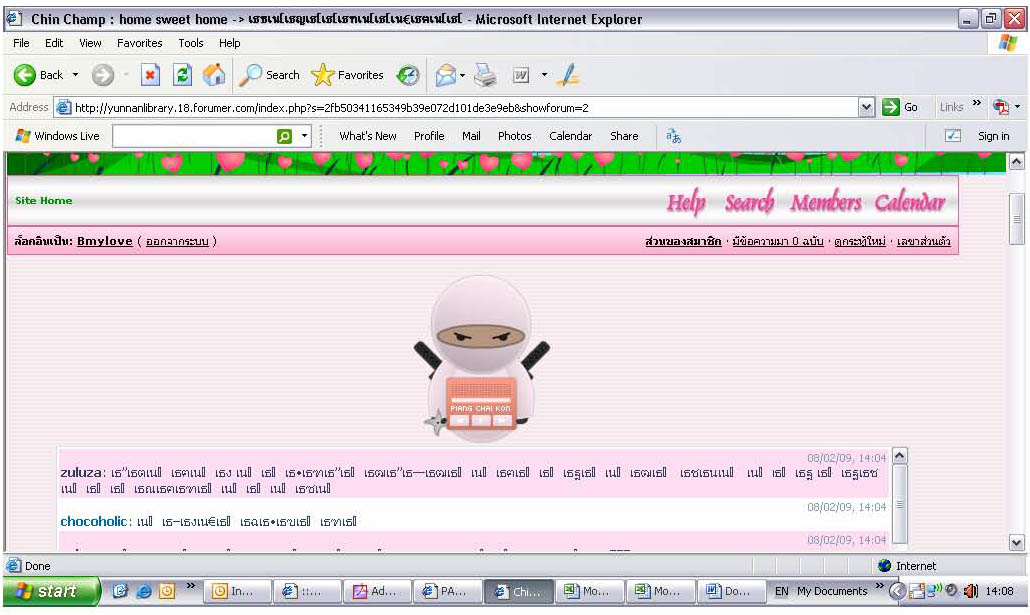
Task: Click the Windows Live form-fill checkmark icon
Action: point(952,135)
